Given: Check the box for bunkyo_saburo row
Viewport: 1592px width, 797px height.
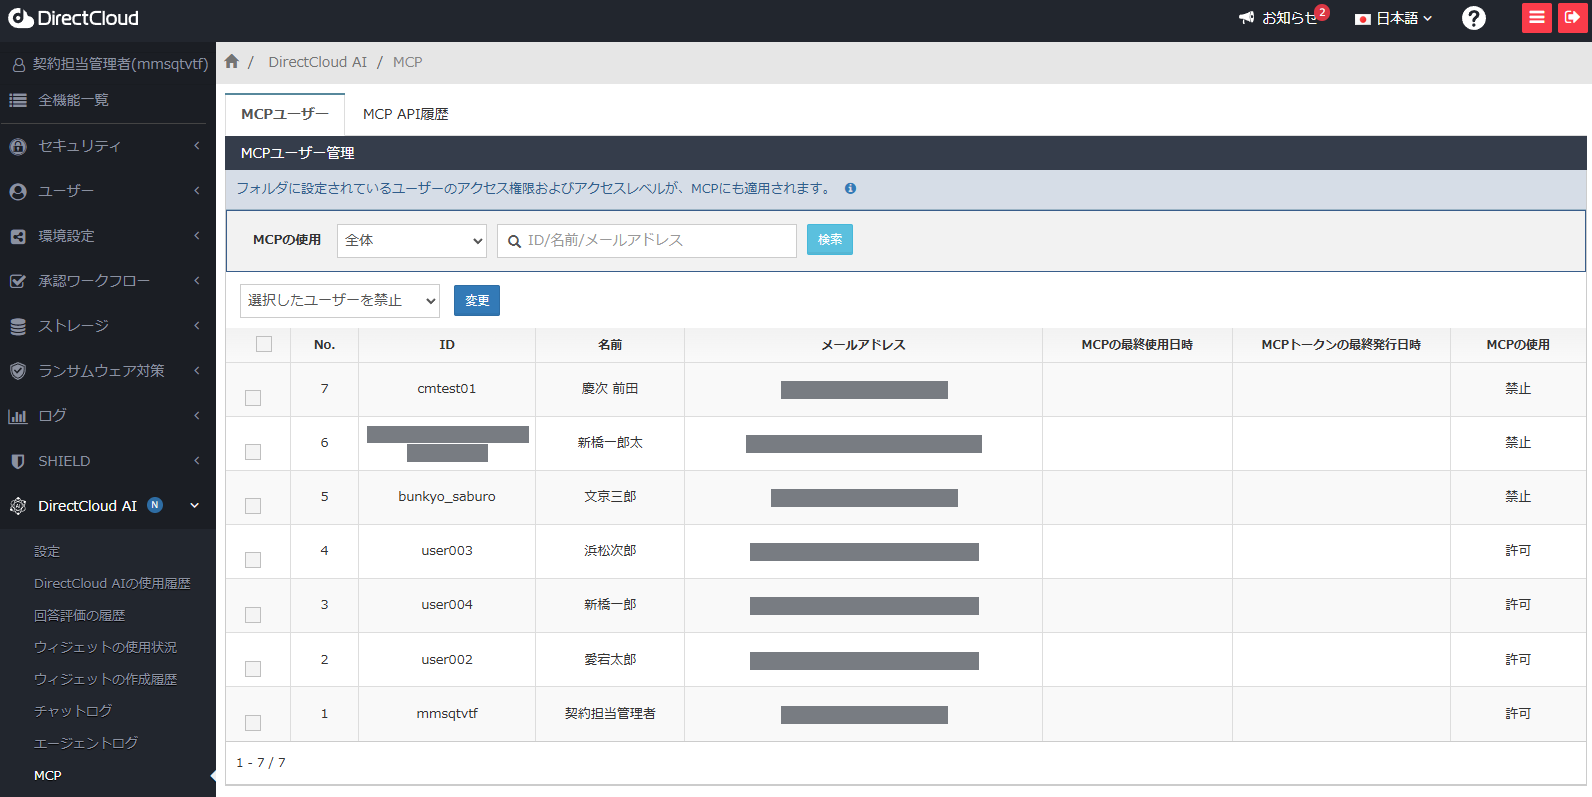Looking at the screenshot, I should (253, 506).
